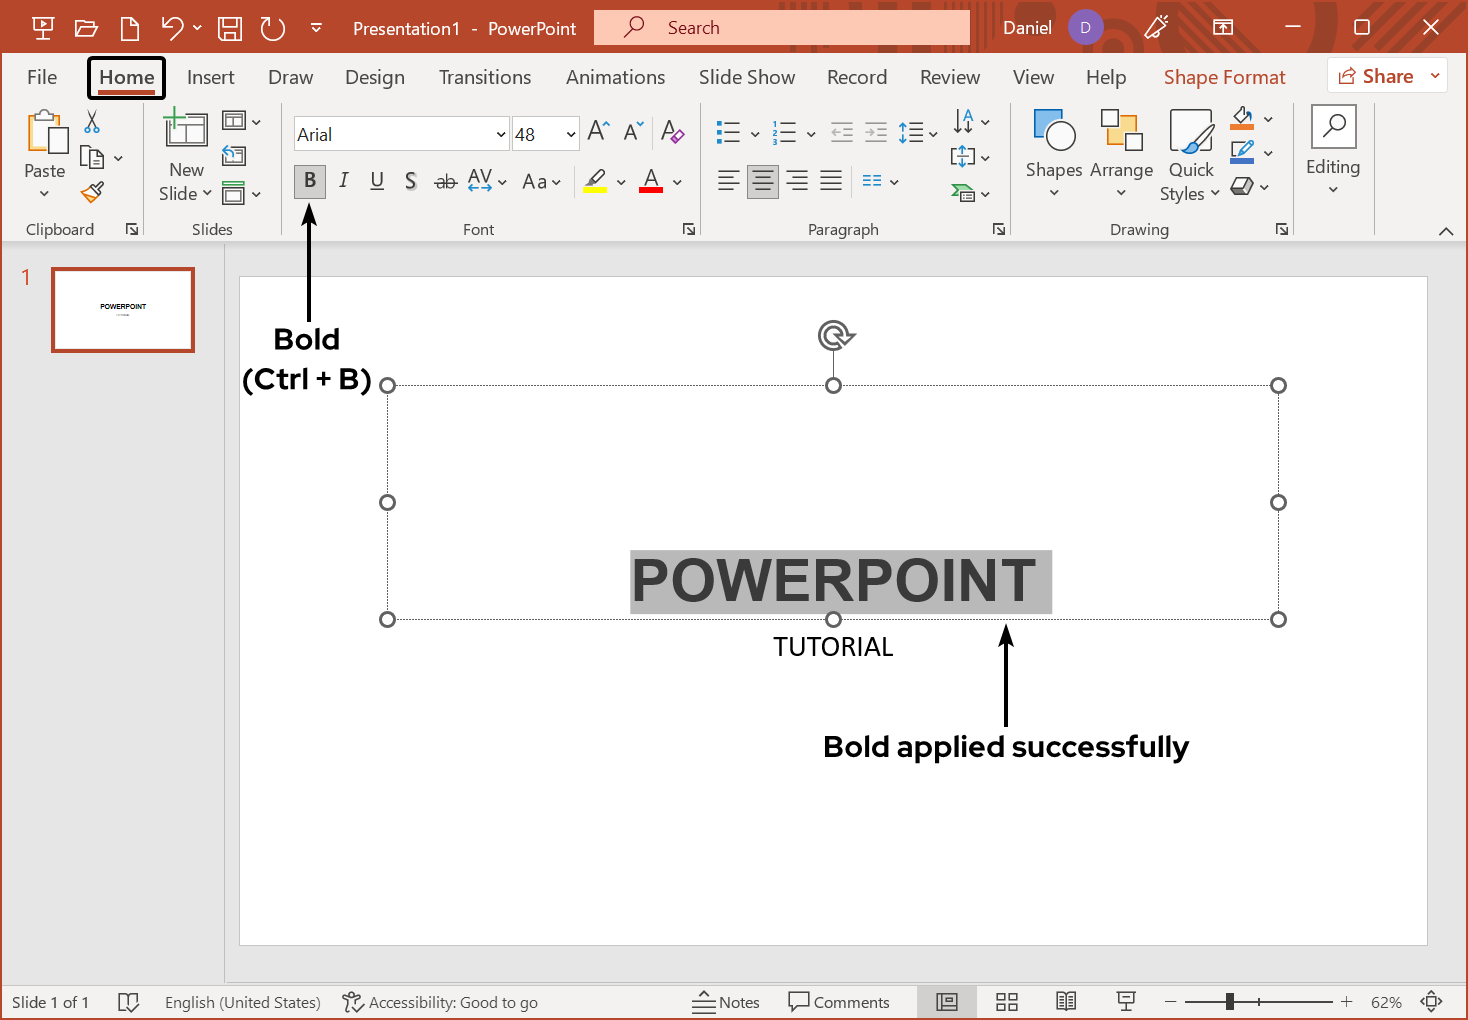This screenshot has width=1468, height=1020.
Task: Click the Format Painter brush icon
Action: coord(93,192)
